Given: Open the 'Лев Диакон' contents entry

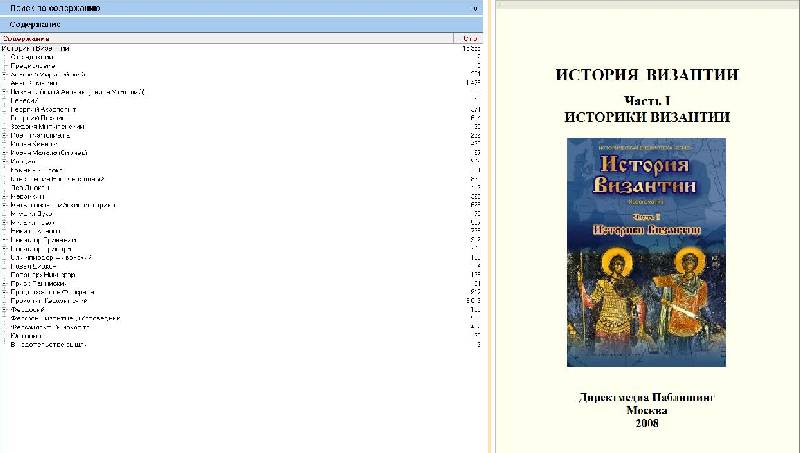Looking at the screenshot, I should click(x=30, y=188).
